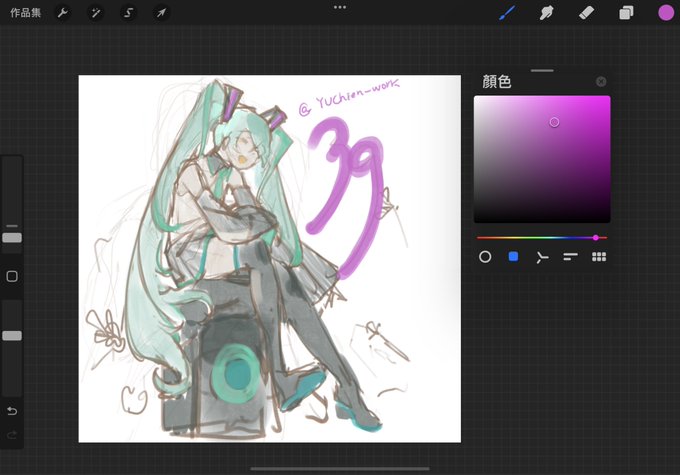Click the brush size slider handle
680x475 pixels.
pos(12,238)
